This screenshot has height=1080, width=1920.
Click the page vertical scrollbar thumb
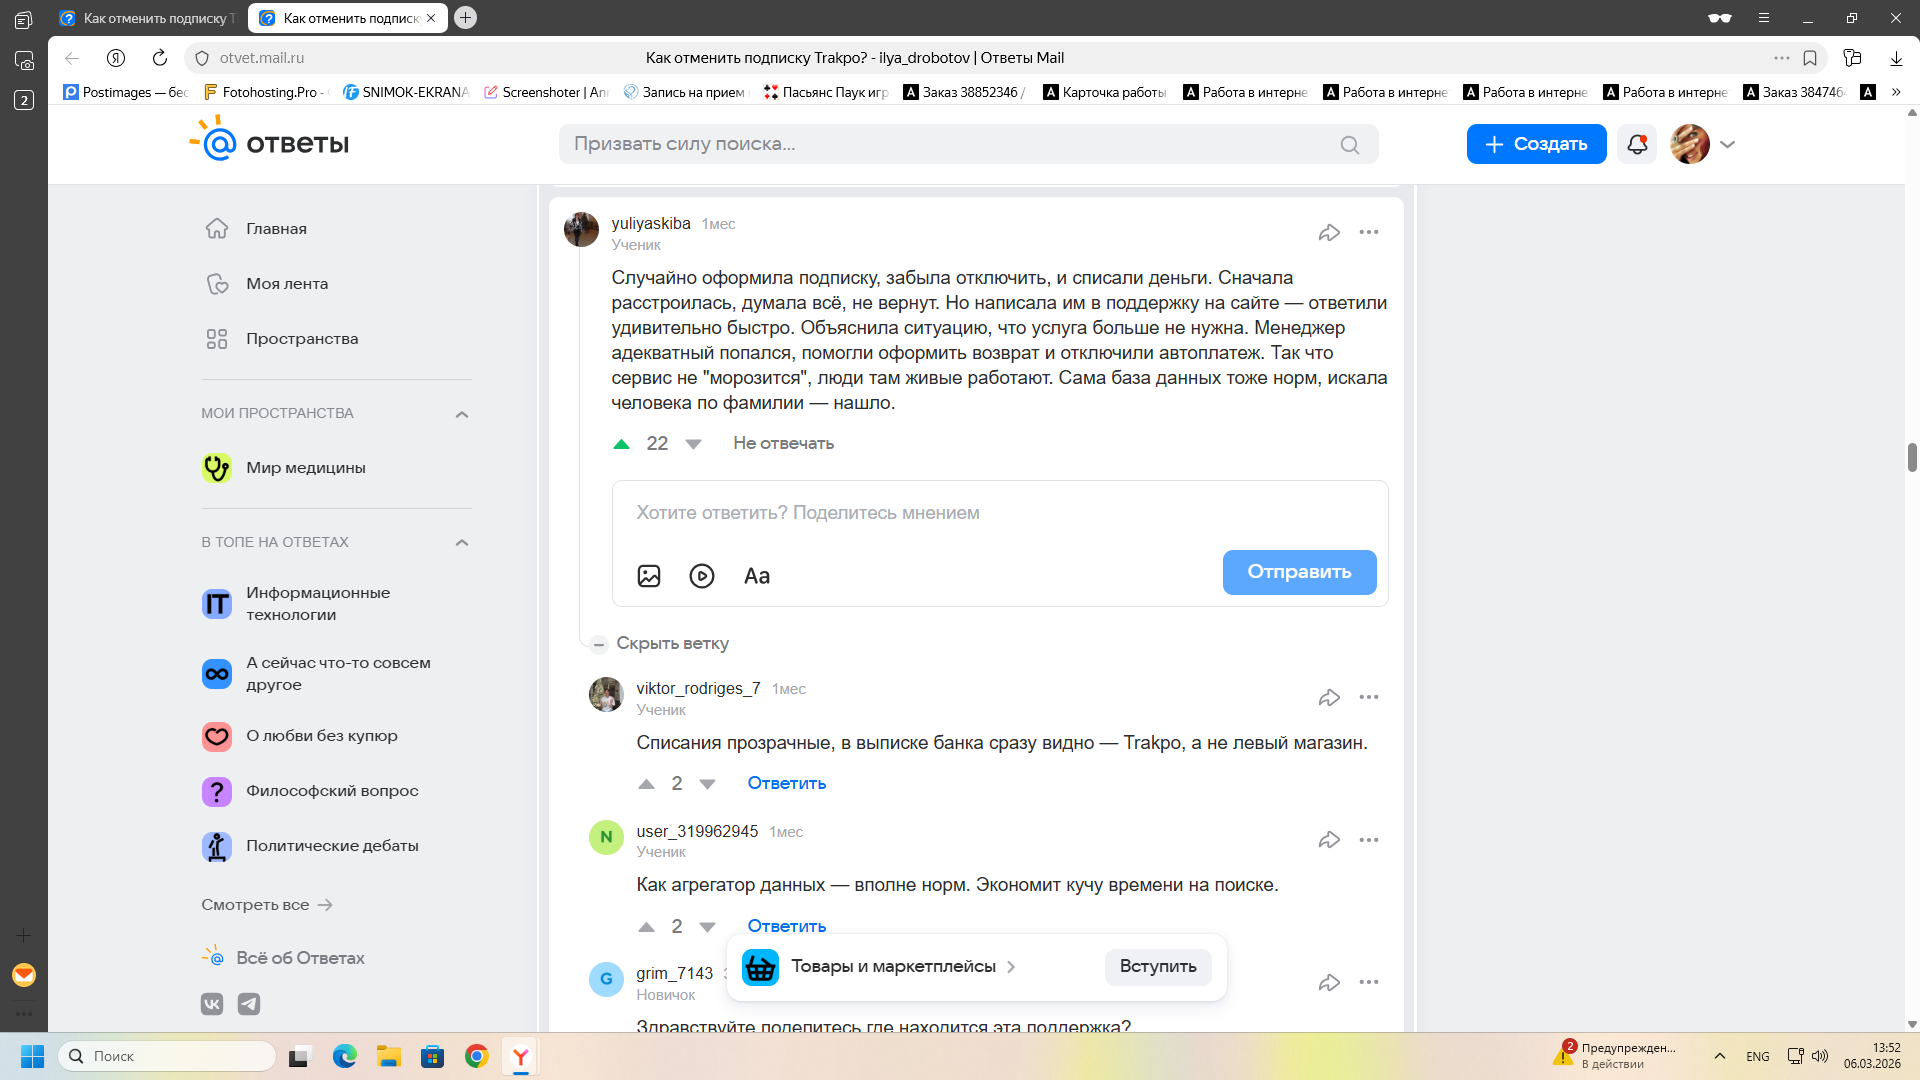coord(1912,457)
